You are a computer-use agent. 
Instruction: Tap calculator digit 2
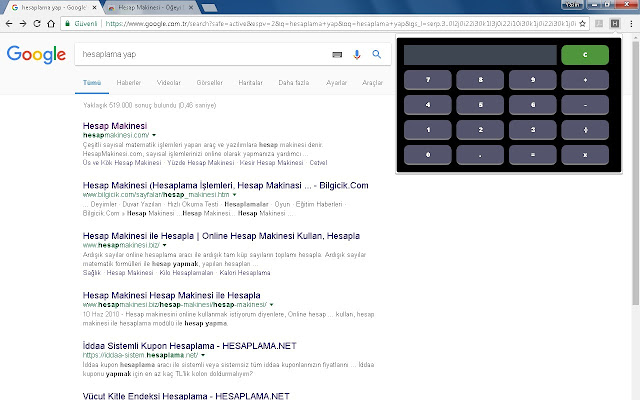[x=480, y=130]
